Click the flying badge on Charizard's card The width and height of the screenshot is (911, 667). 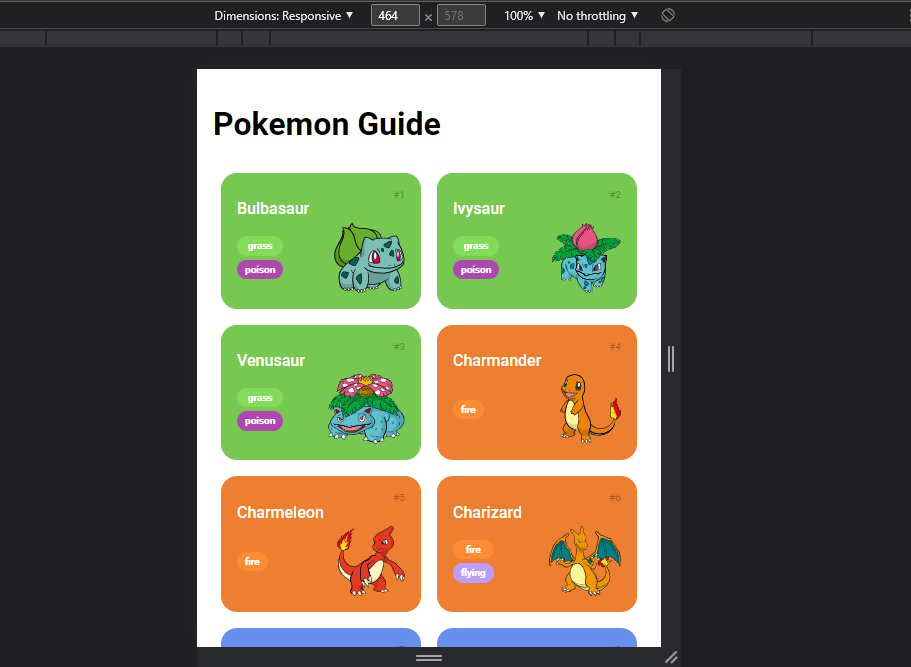point(473,573)
